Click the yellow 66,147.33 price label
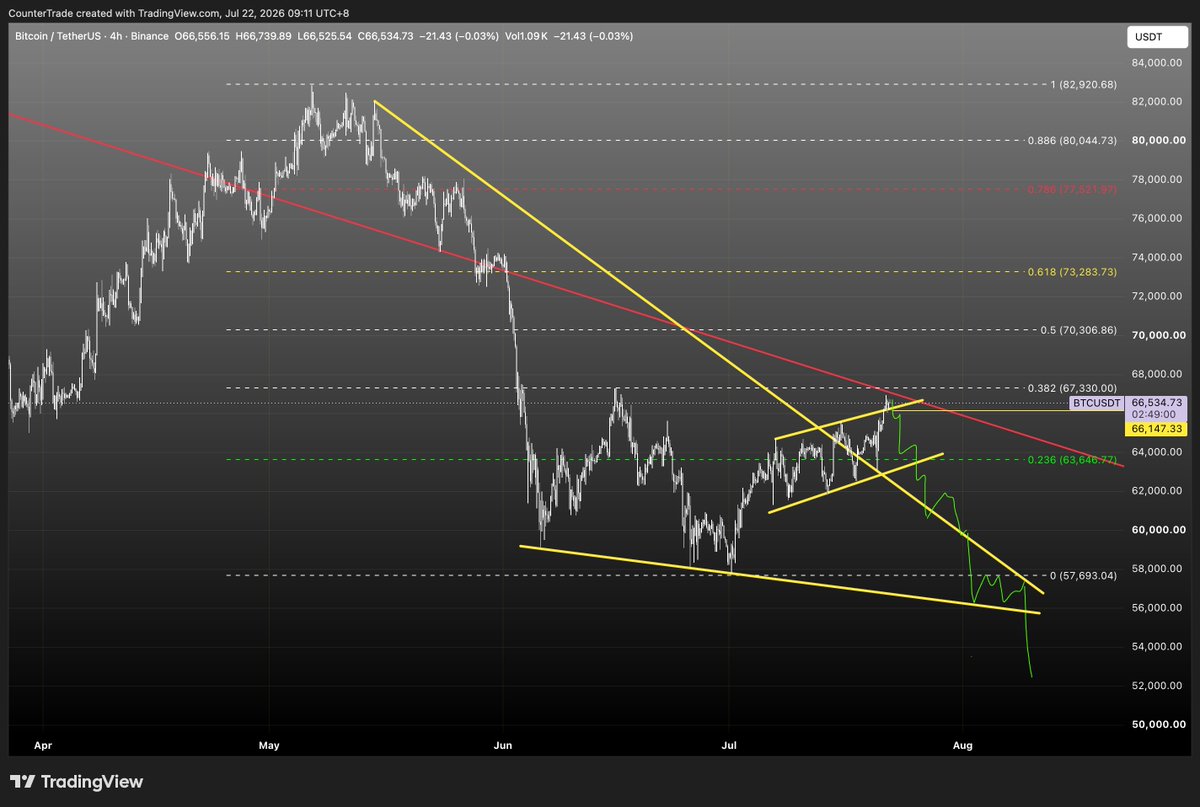This screenshot has height=807, width=1200. click(1158, 428)
